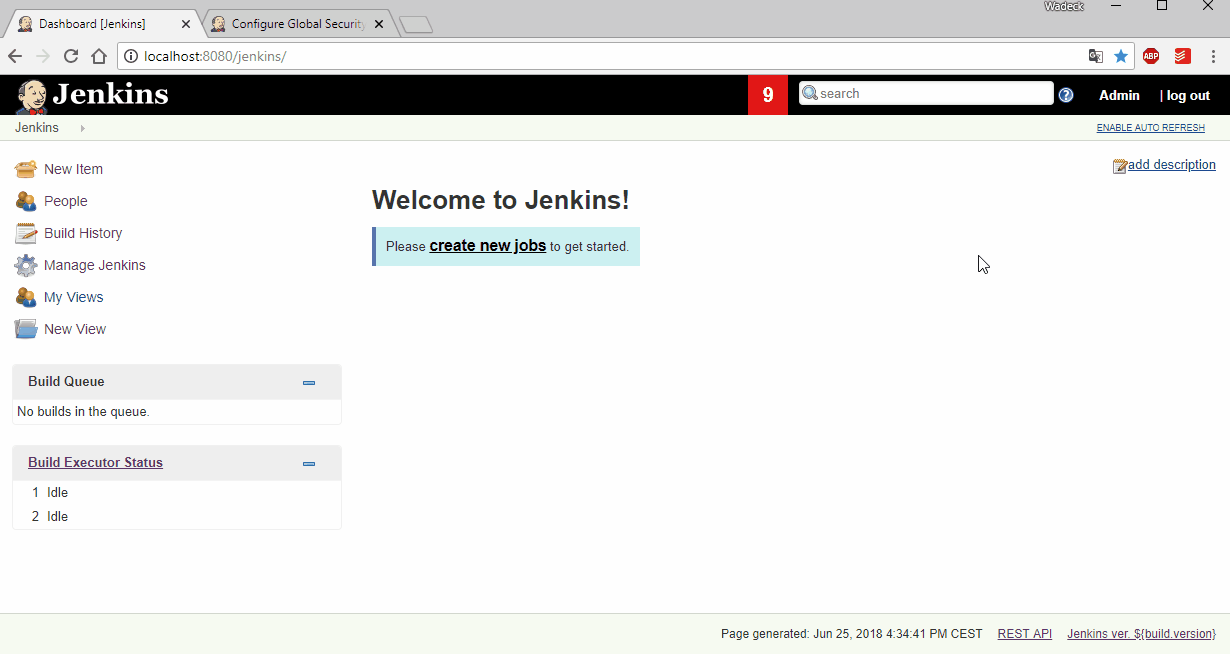Enable auto refresh
The image size is (1230, 654).
(1150, 128)
